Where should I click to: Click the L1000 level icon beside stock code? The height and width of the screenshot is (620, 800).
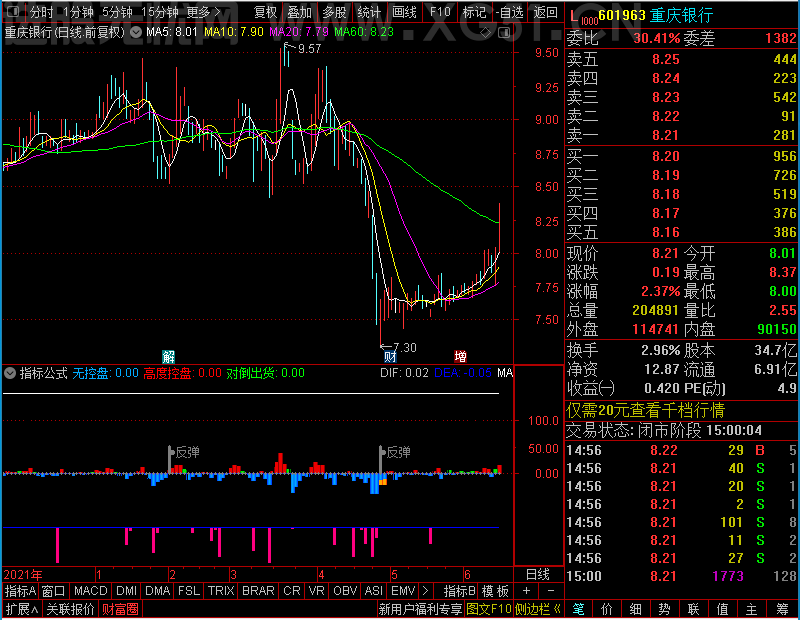point(583,17)
